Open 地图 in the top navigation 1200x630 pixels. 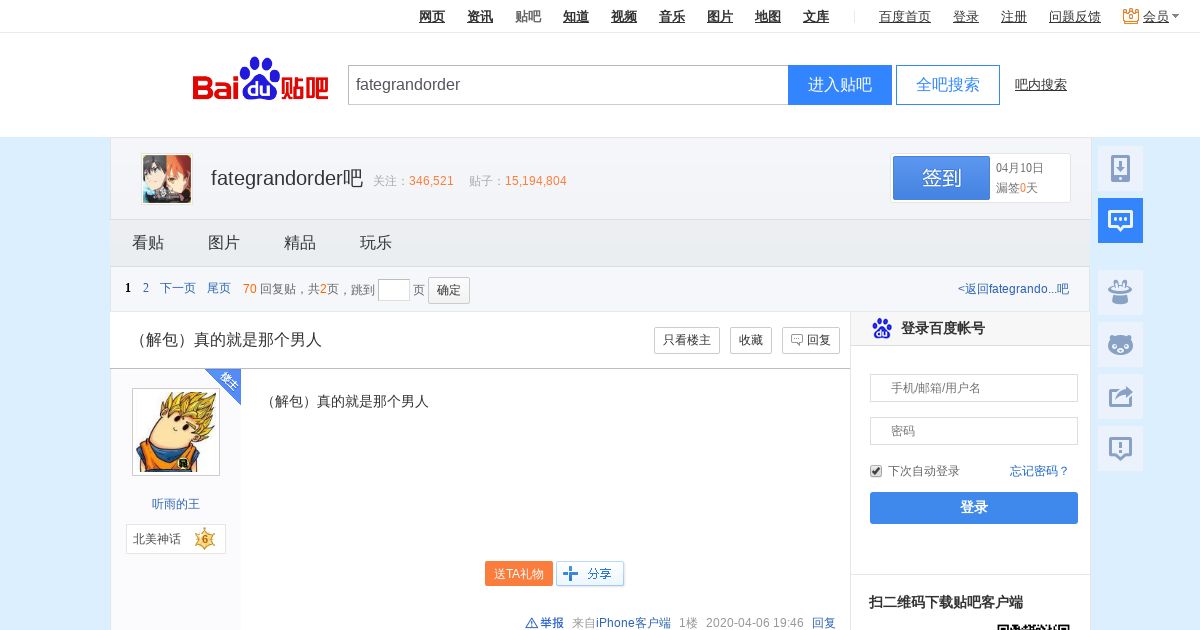click(x=768, y=16)
